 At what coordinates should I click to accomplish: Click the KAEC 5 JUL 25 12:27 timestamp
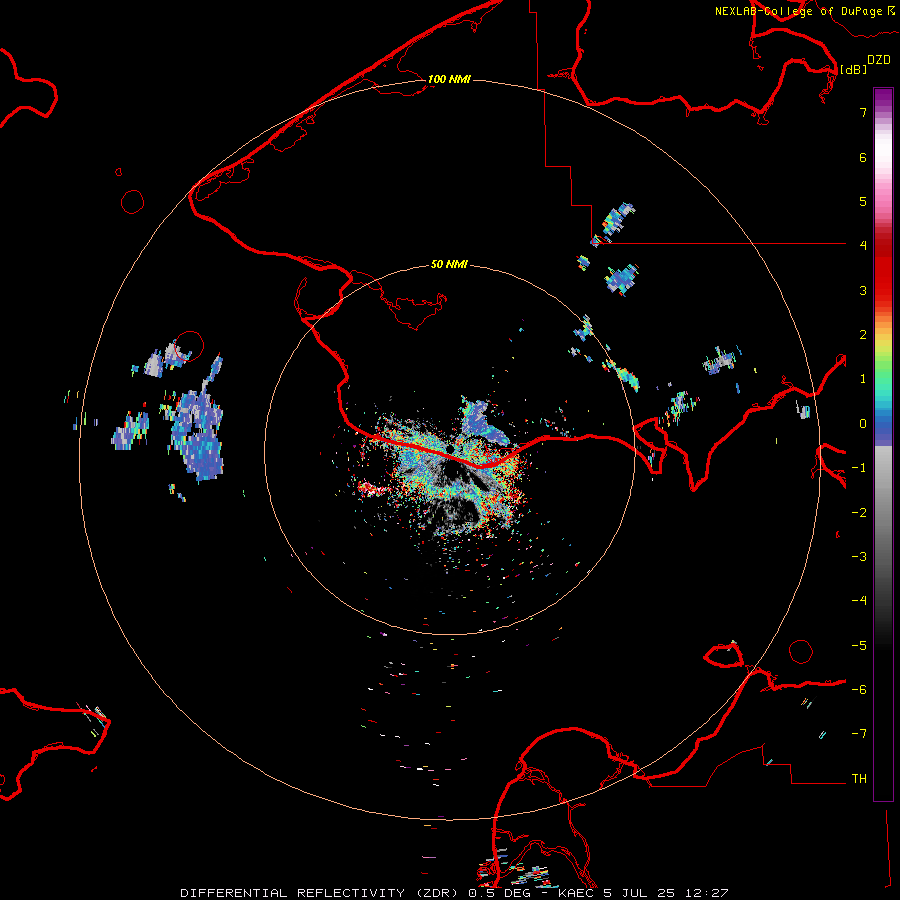pos(643,893)
